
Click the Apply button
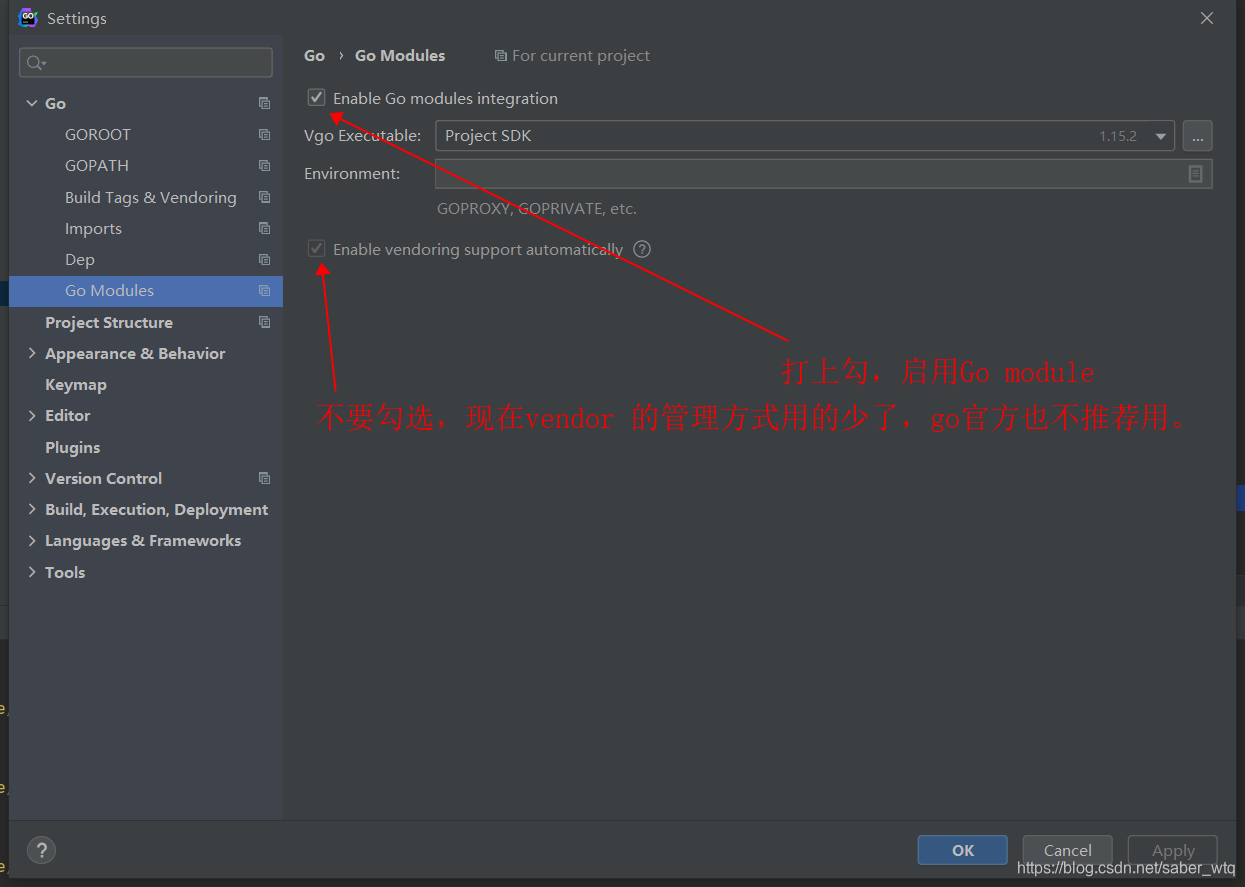coord(1173,850)
